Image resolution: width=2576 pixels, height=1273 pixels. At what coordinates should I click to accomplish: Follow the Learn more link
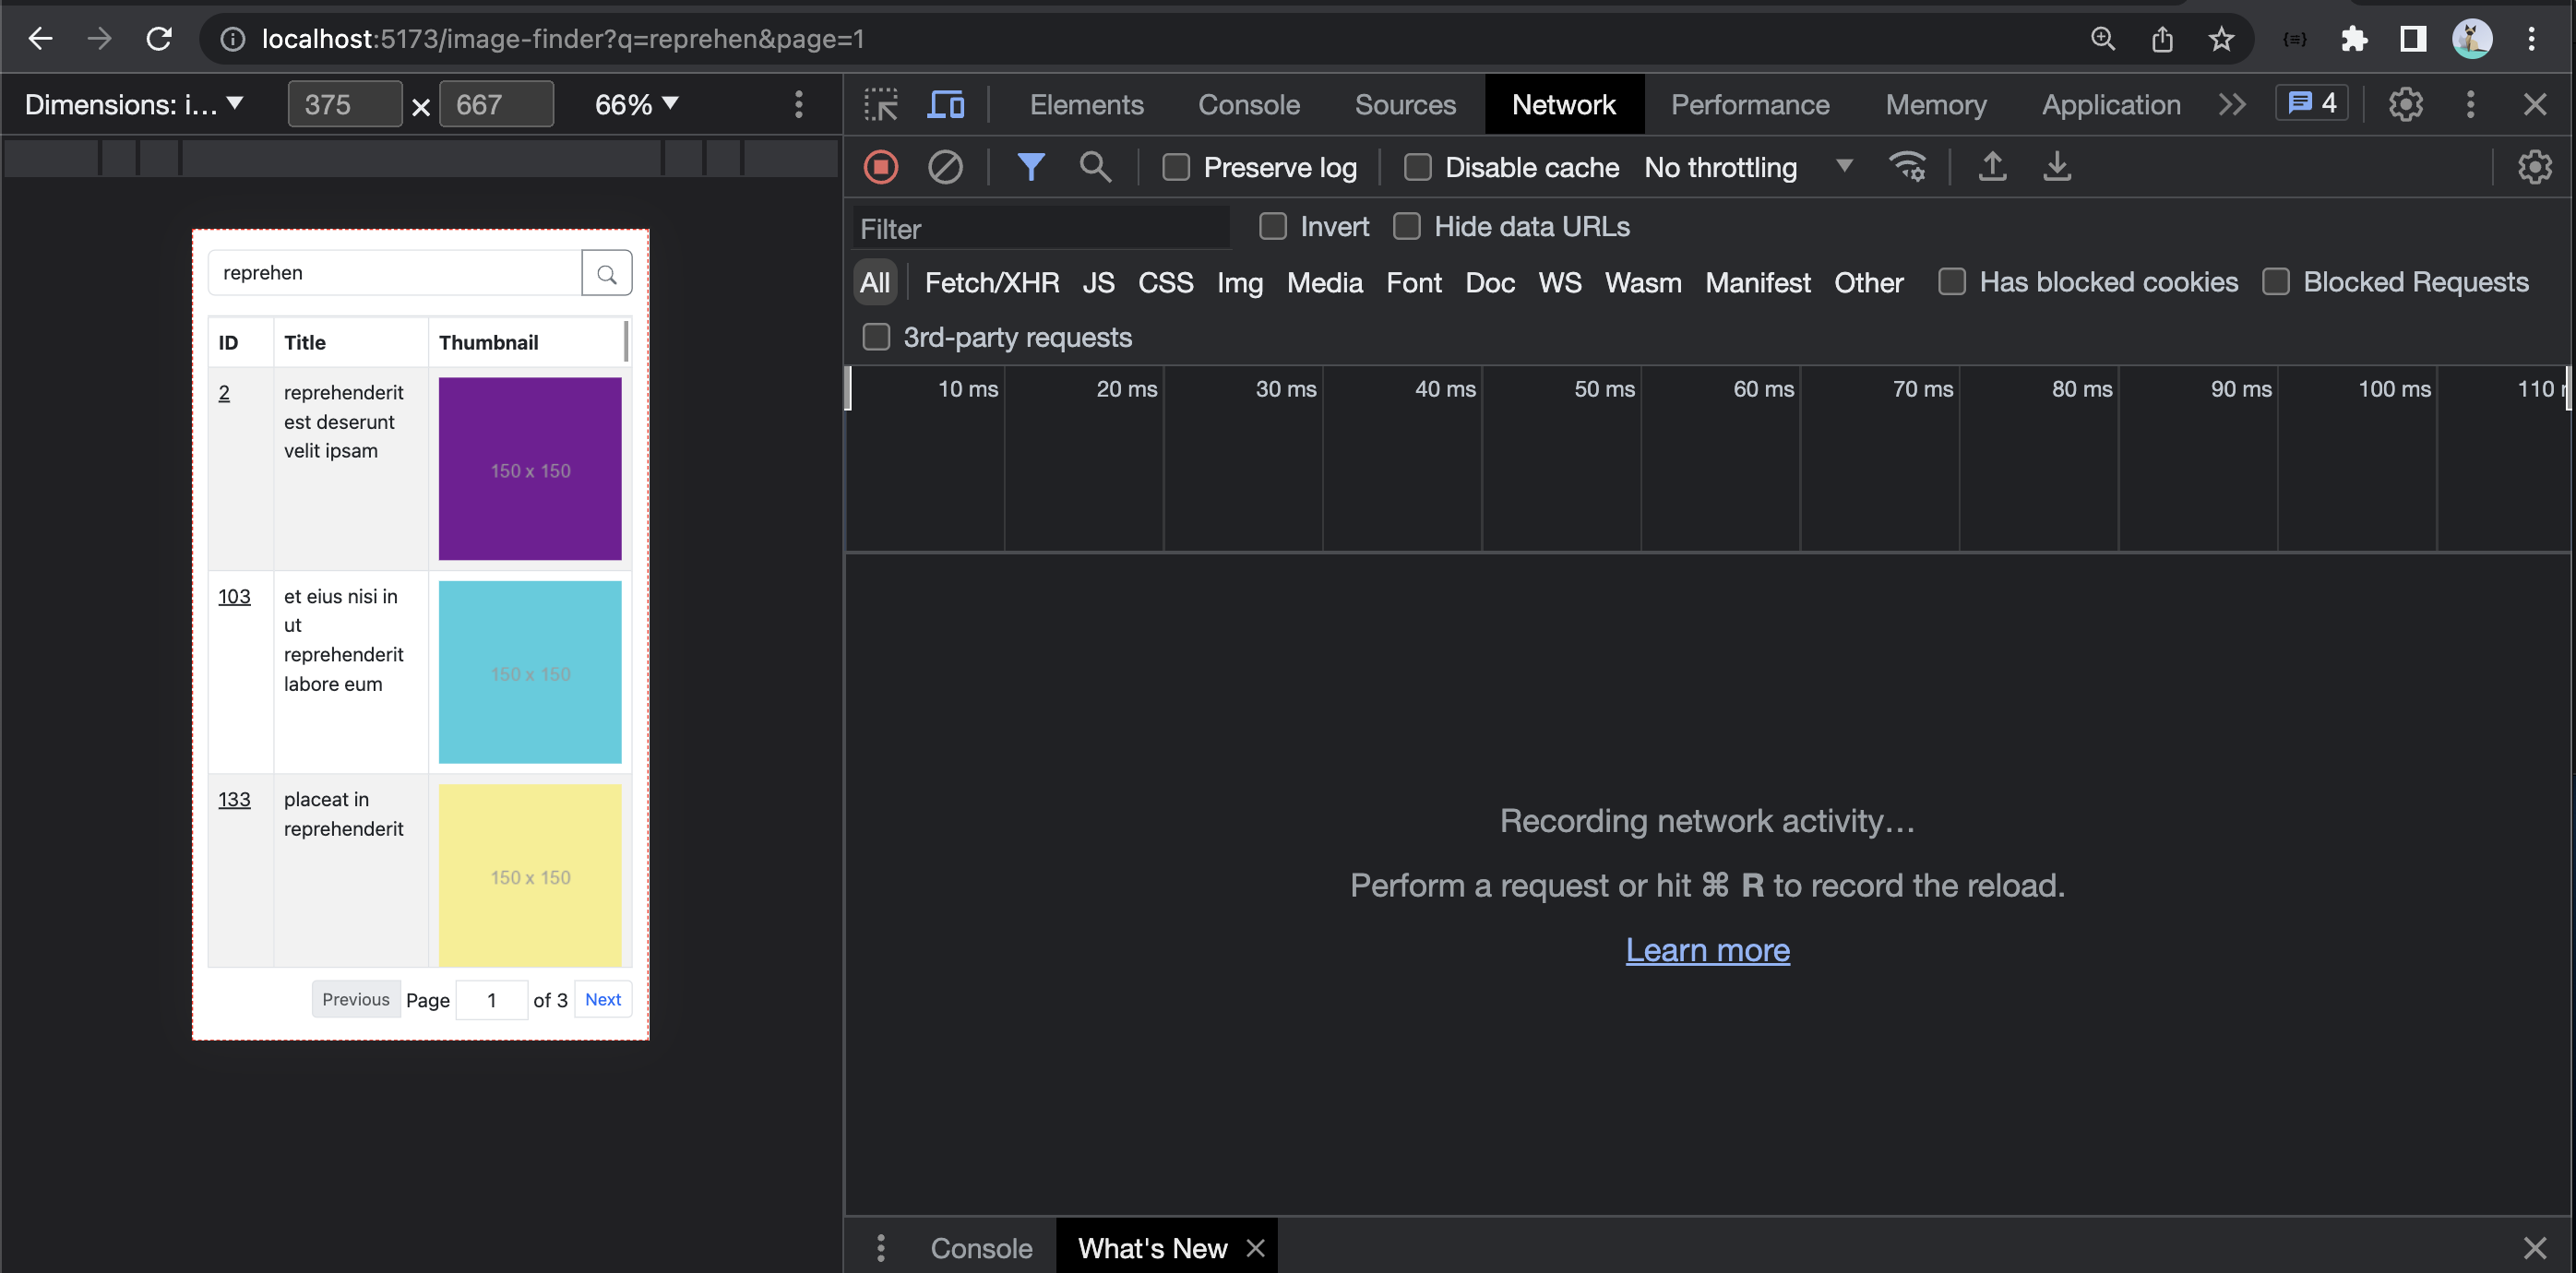1707,950
